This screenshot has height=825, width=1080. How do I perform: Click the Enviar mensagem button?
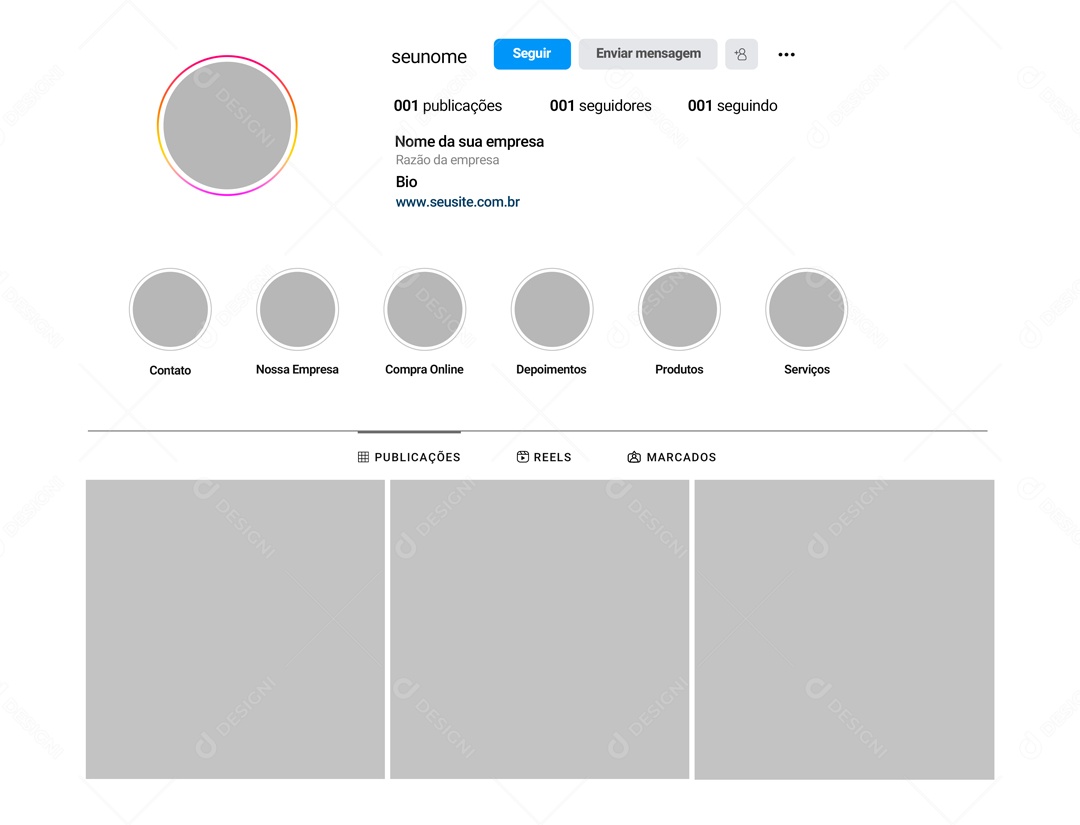coord(647,54)
